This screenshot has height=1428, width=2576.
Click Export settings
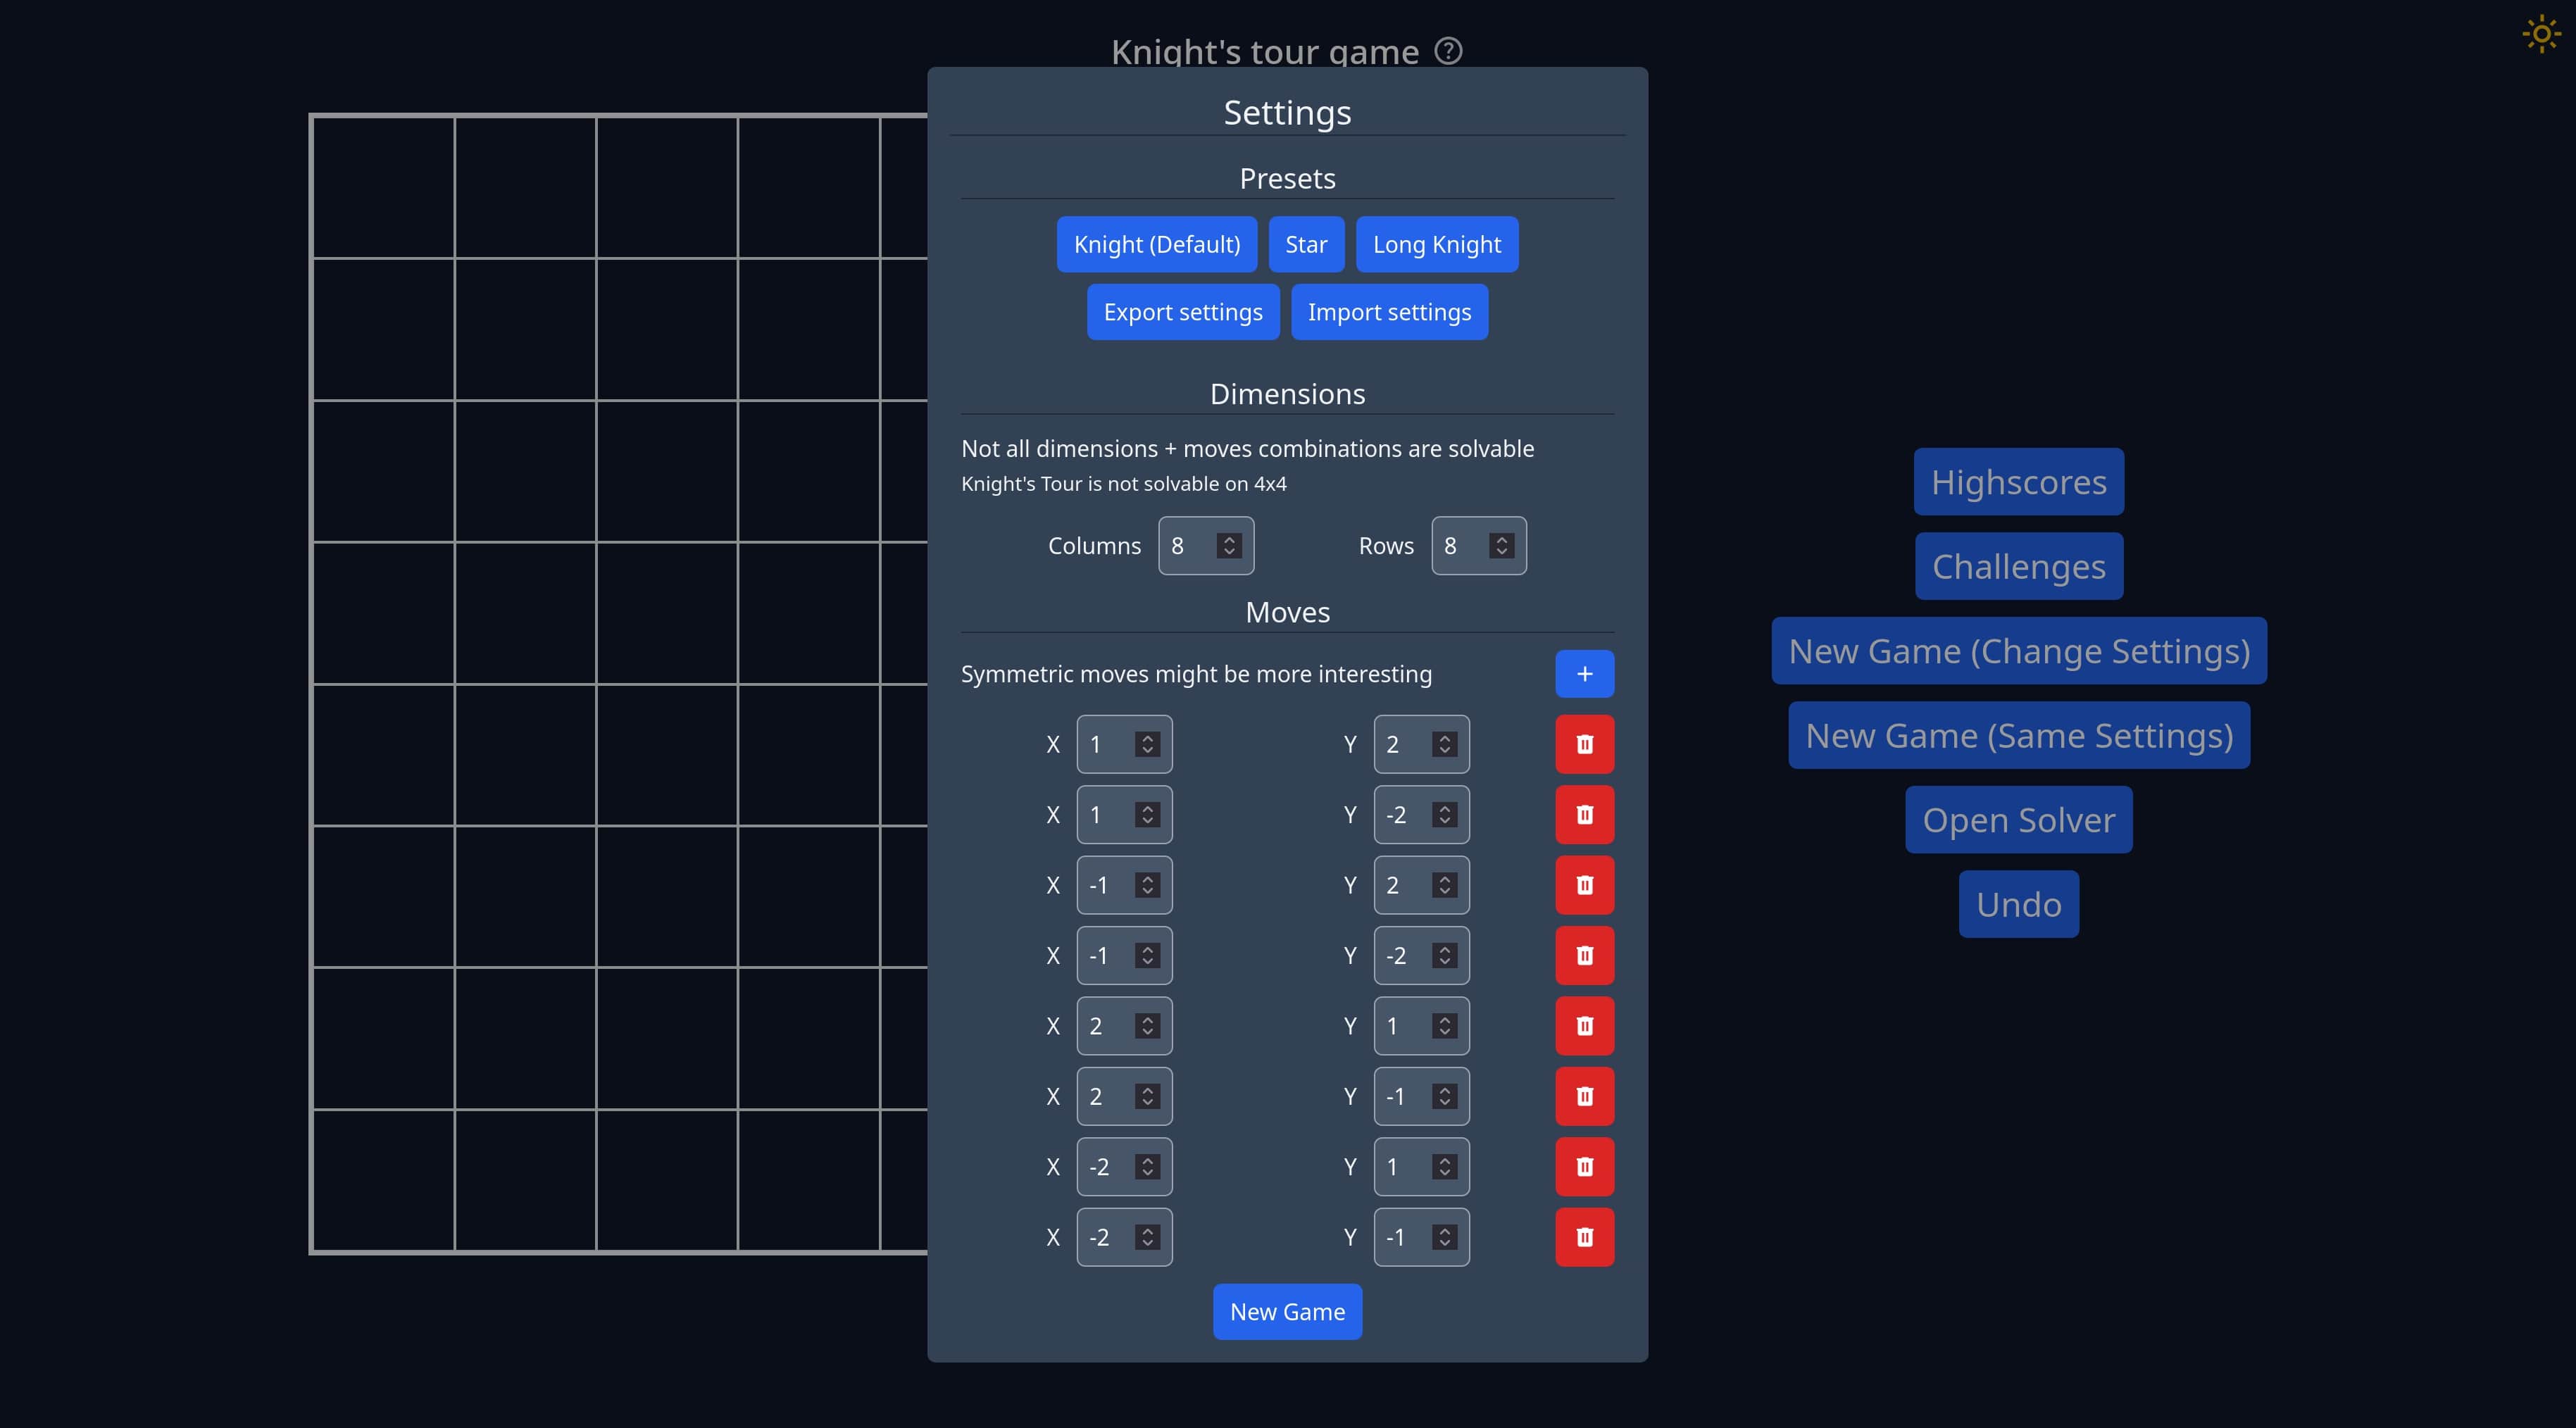1183,312
